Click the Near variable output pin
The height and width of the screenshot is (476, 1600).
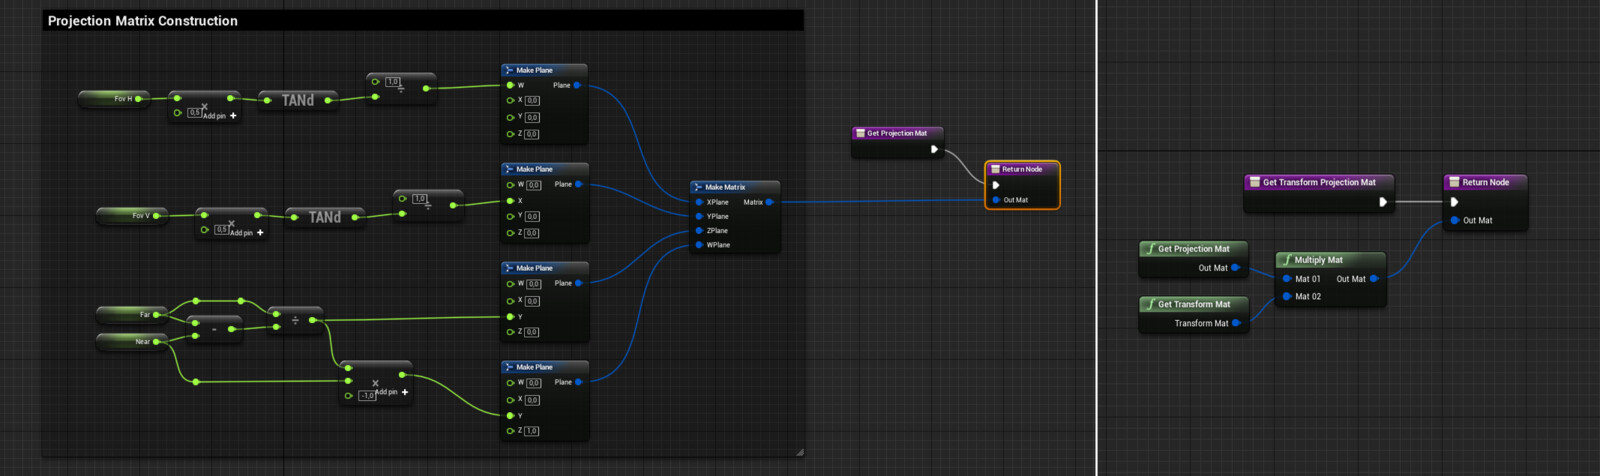pyautogui.click(x=157, y=342)
